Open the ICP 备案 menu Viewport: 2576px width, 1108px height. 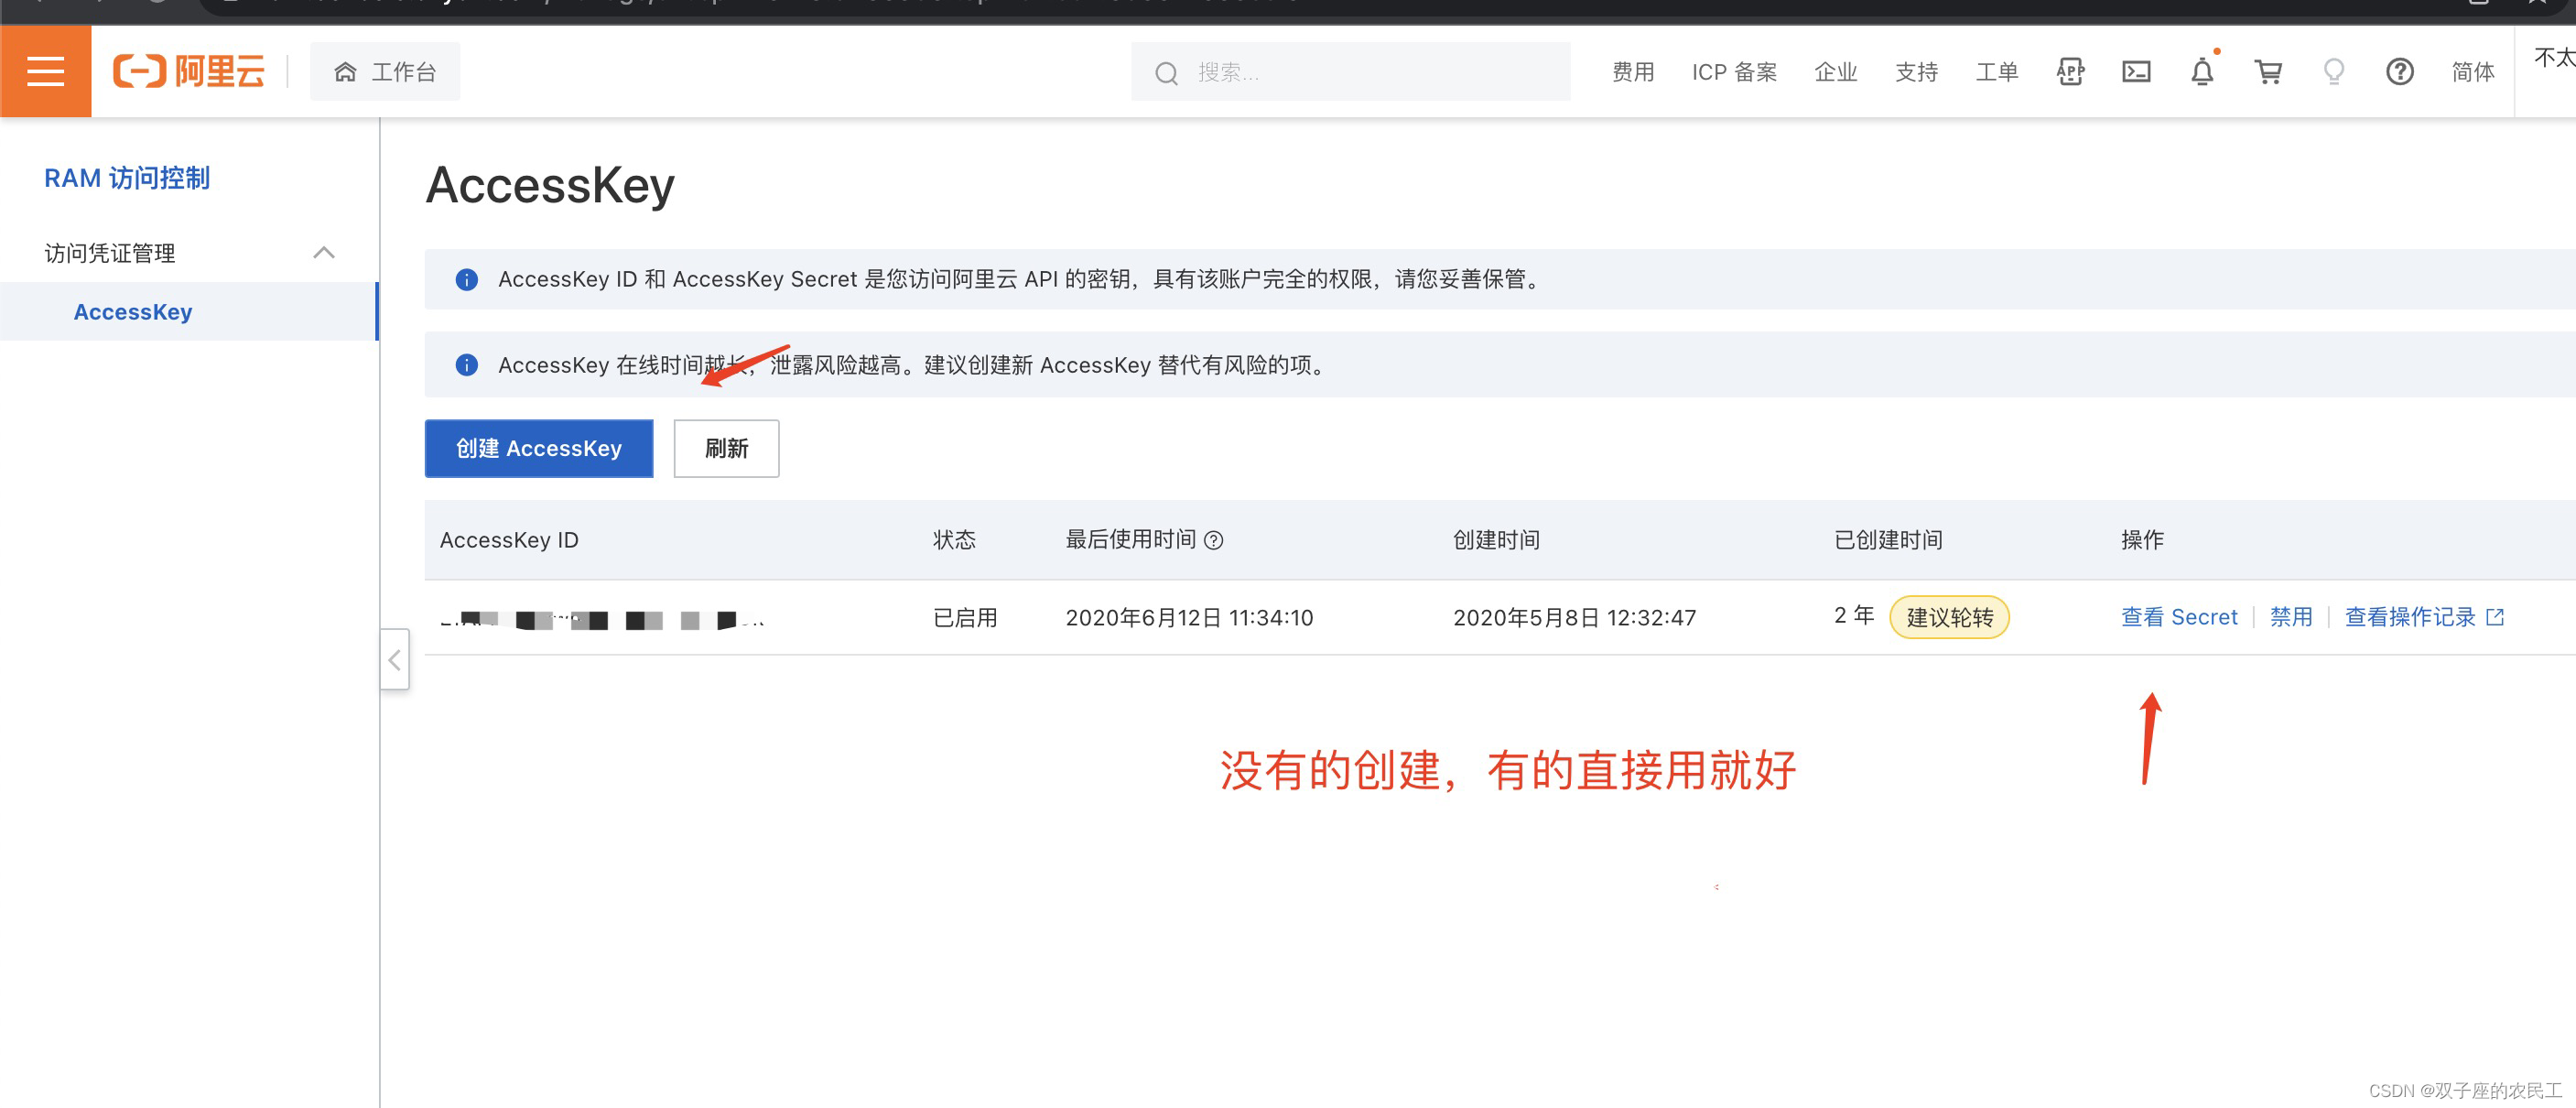point(1734,72)
